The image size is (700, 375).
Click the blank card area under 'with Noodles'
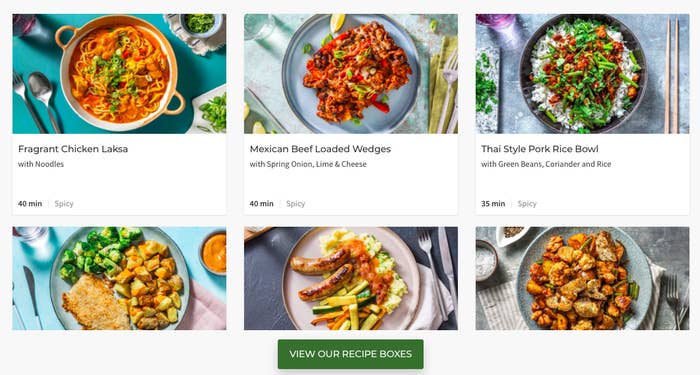119,184
